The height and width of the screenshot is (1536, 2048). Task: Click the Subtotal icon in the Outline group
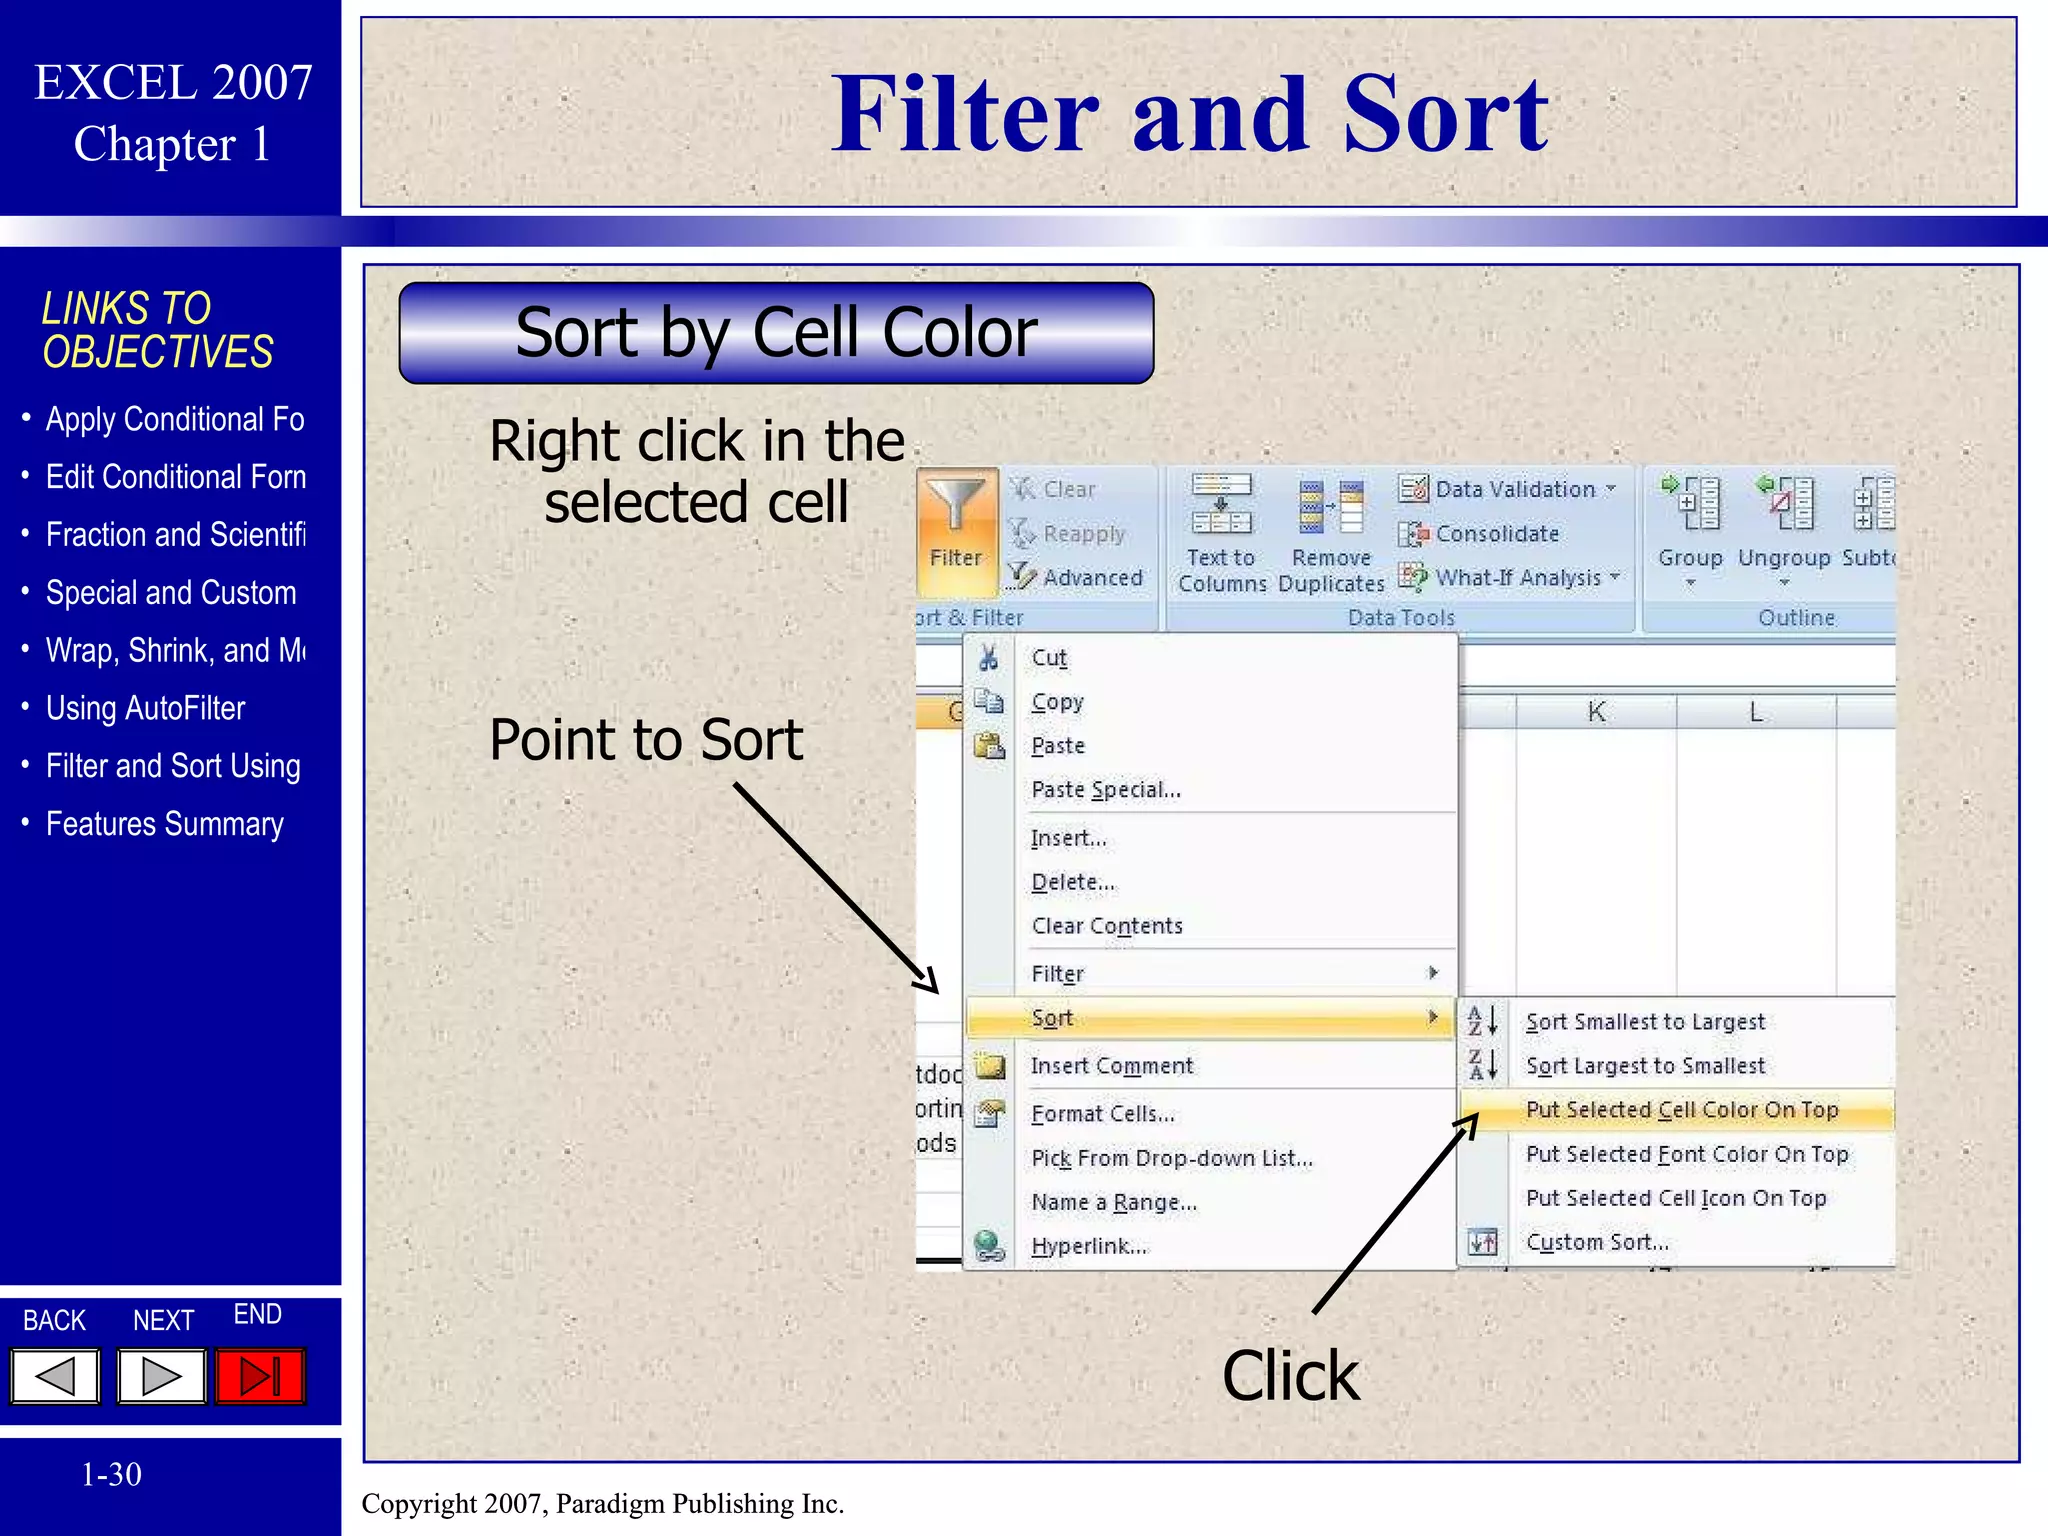(1873, 503)
